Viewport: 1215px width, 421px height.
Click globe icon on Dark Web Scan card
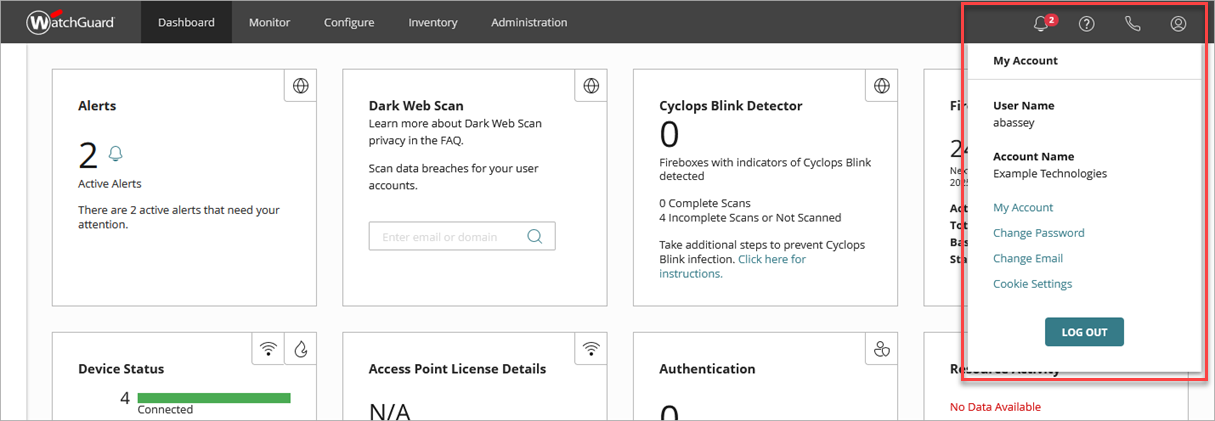591,86
